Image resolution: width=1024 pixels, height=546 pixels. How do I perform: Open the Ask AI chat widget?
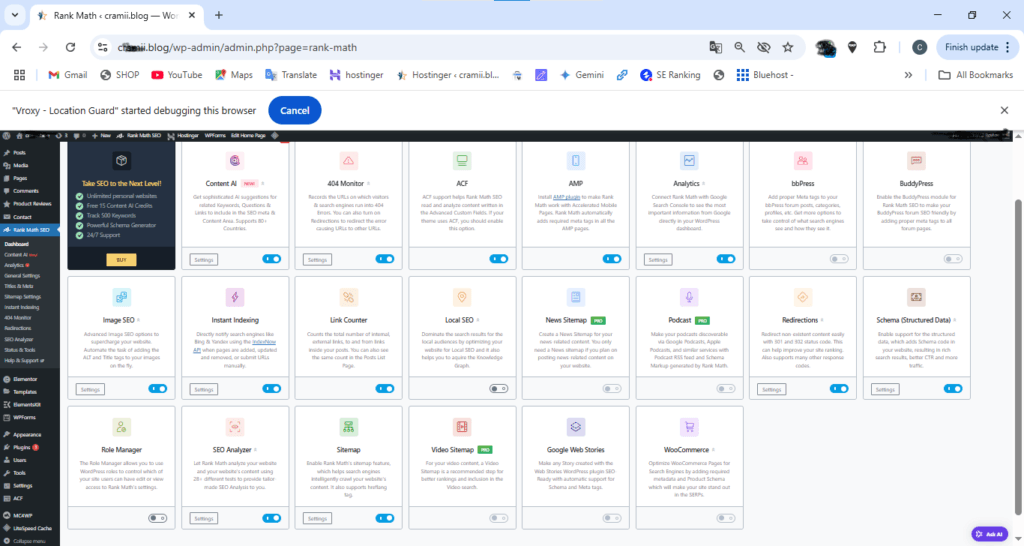click(x=989, y=534)
